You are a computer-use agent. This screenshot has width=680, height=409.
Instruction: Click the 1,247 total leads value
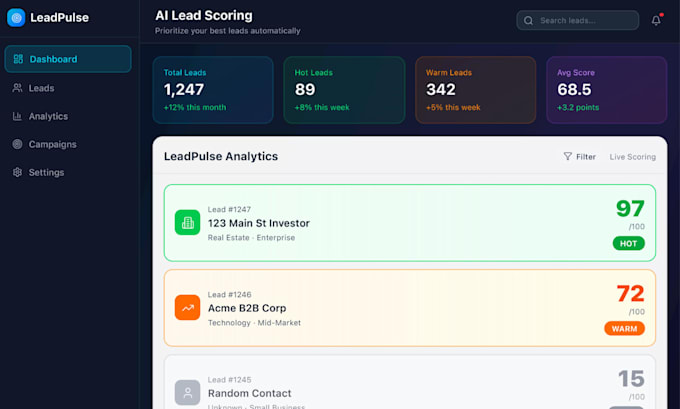point(183,89)
